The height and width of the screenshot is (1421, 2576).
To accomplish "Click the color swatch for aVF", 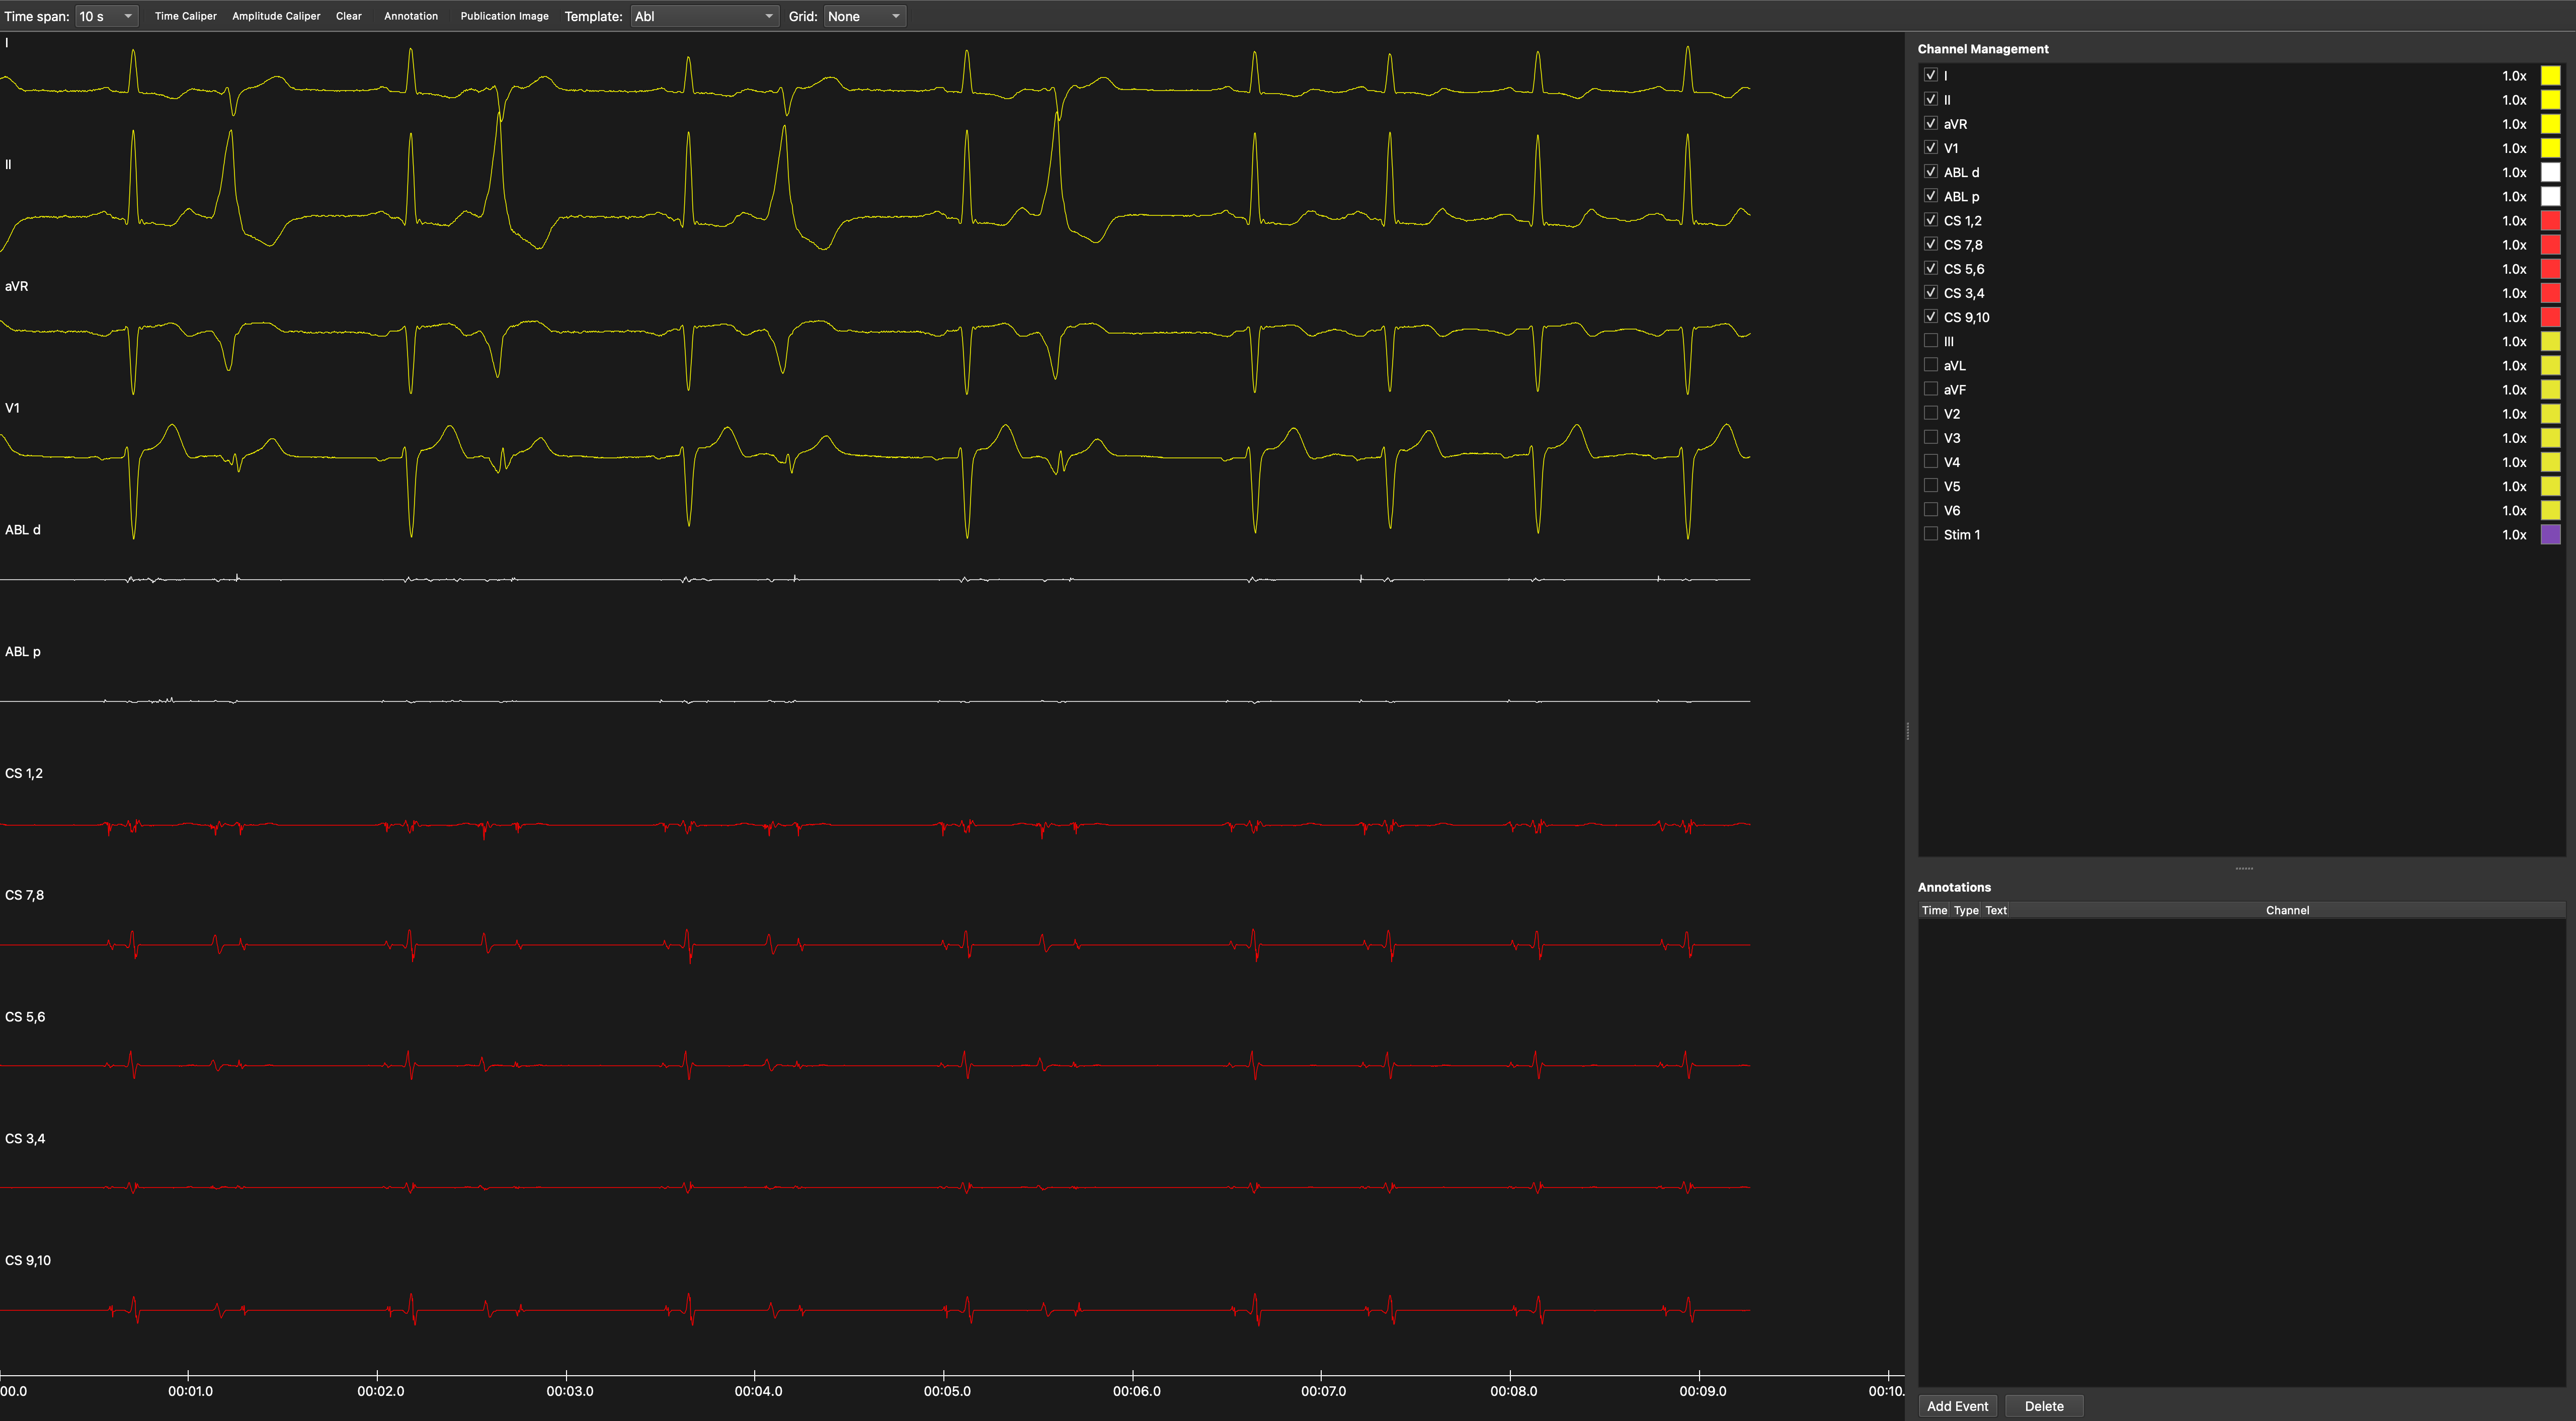I will (x=2550, y=389).
